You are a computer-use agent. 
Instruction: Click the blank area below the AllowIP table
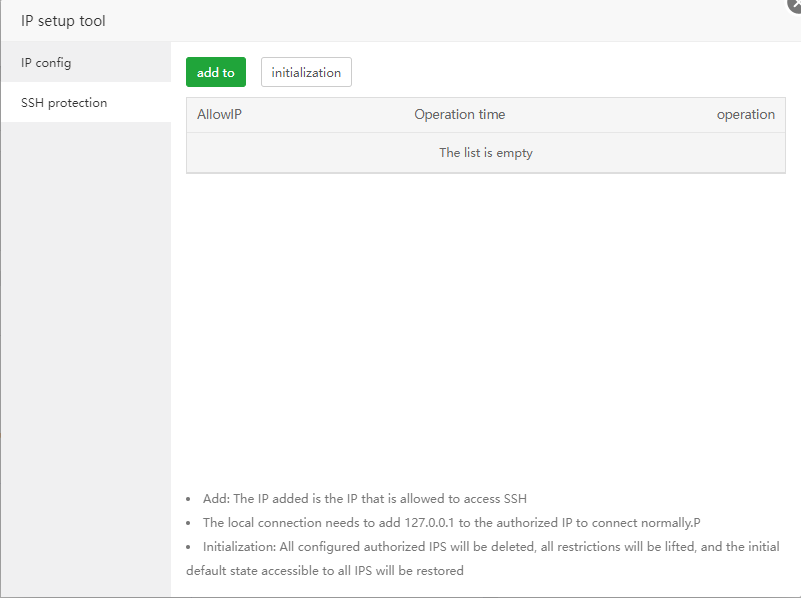click(486, 320)
